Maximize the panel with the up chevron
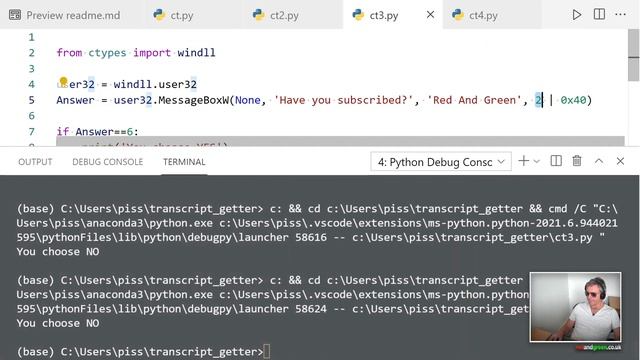640x360 pixels. [x=599, y=161]
